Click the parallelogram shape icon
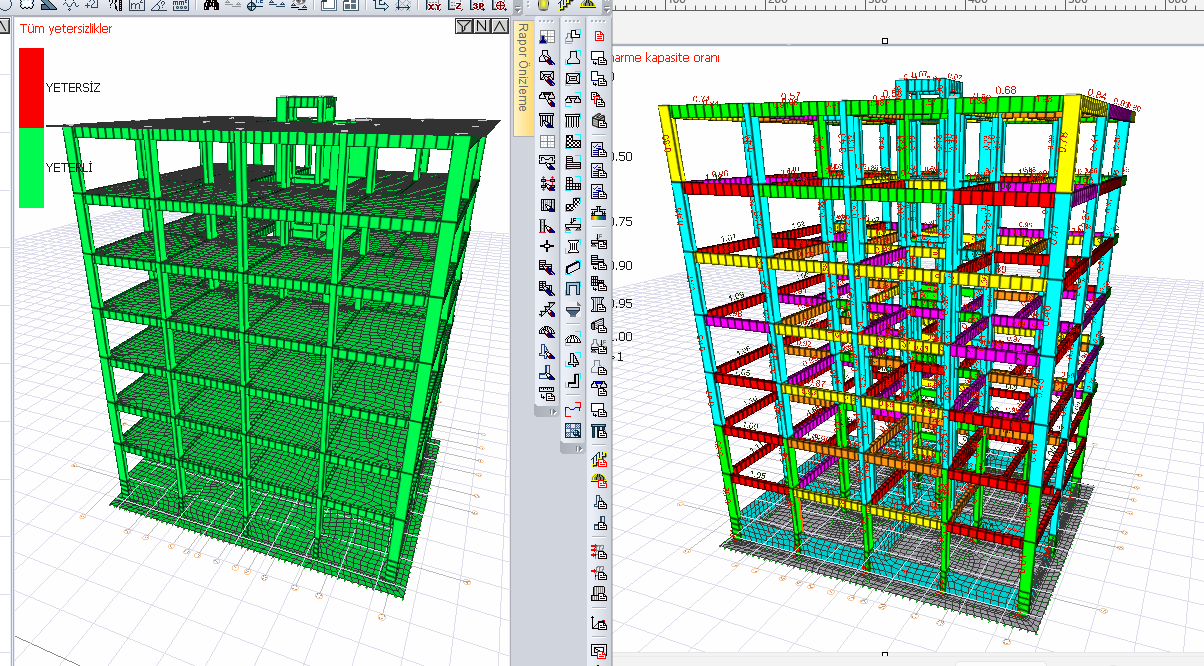Image resolution: width=1204 pixels, height=666 pixels. tap(573, 267)
